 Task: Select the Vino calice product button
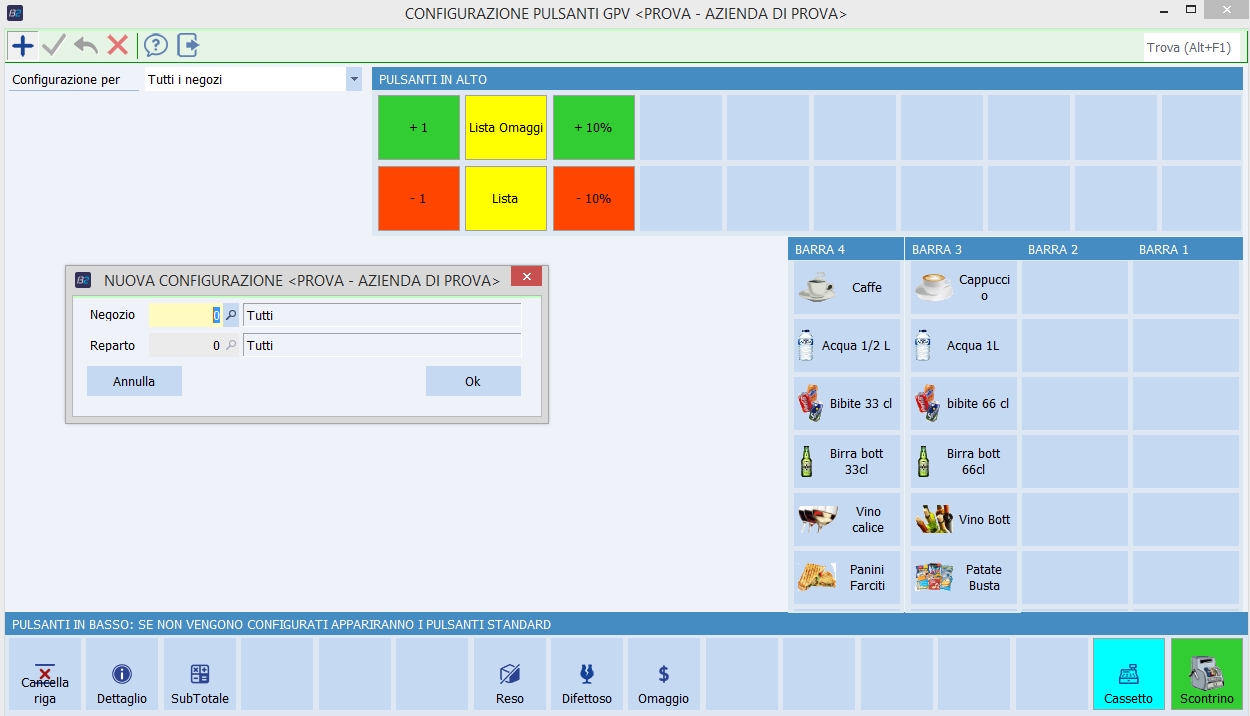847,520
